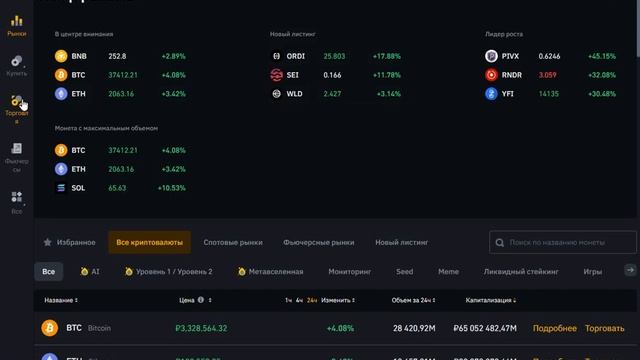This screenshot has height=360, width=640.
Task: Click BTC table capitalization ₽65 052 482,47M
Action: click(x=485, y=328)
